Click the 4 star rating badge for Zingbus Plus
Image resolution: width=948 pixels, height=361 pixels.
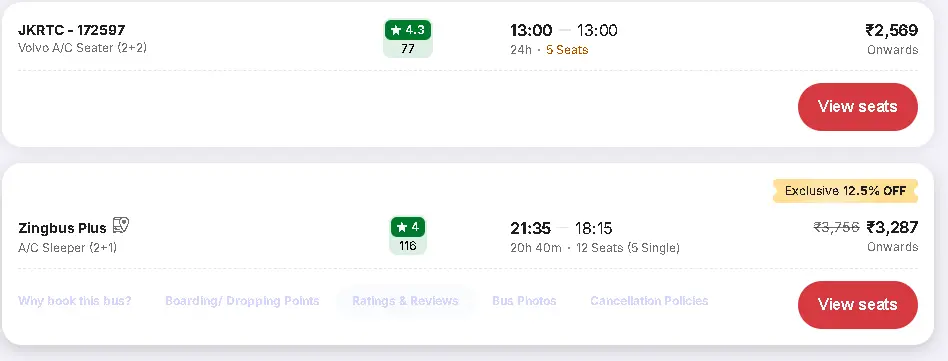click(x=408, y=227)
